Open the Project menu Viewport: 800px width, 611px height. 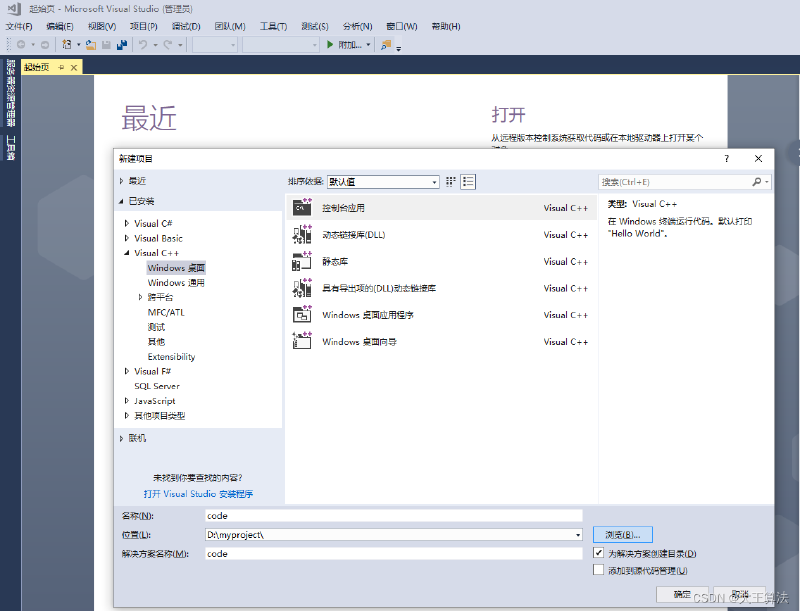(x=143, y=27)
